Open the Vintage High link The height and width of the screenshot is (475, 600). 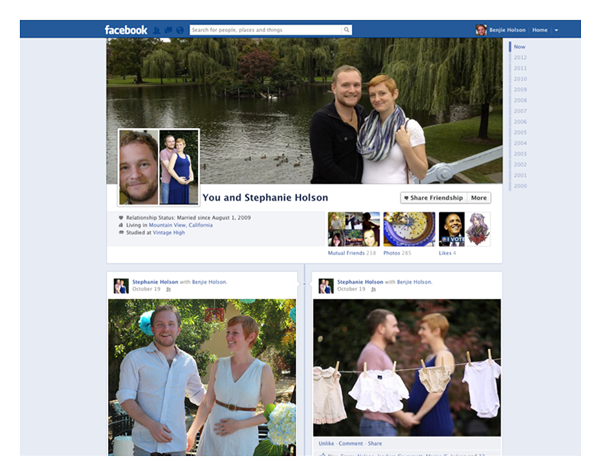[x=169, y=232]
